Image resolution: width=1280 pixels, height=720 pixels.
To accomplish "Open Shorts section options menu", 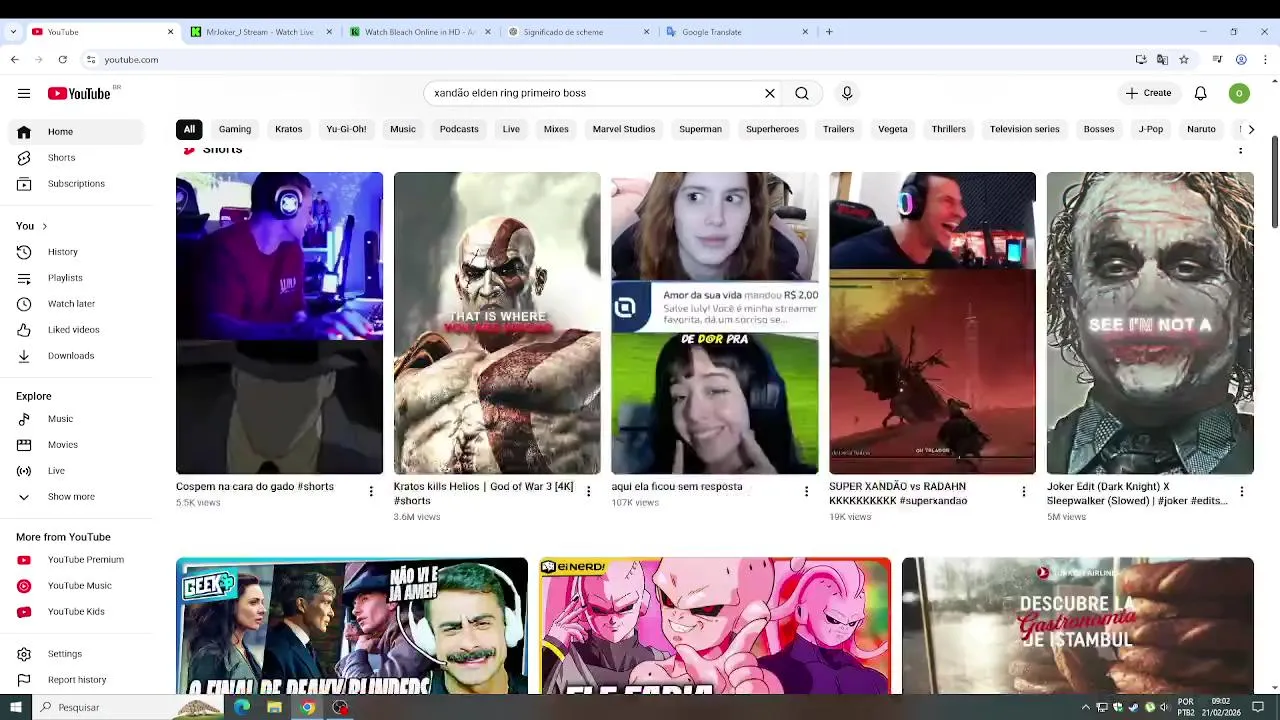I will point(1241,150).
